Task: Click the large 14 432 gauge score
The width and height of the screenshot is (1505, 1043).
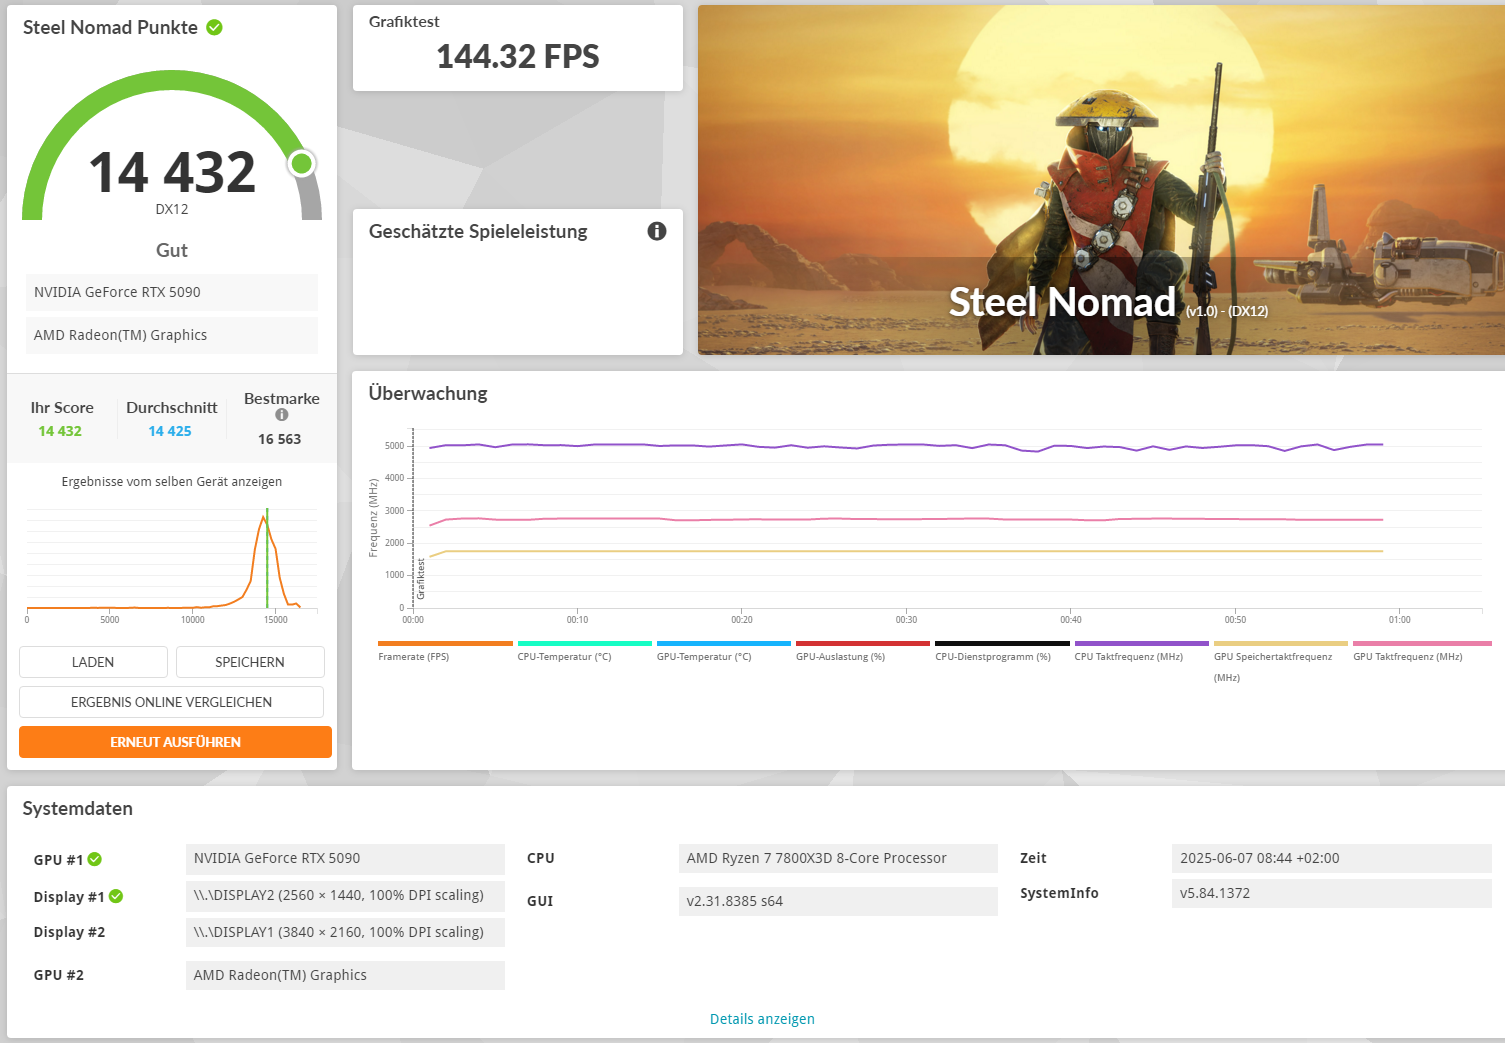Action: pos(172,172)
